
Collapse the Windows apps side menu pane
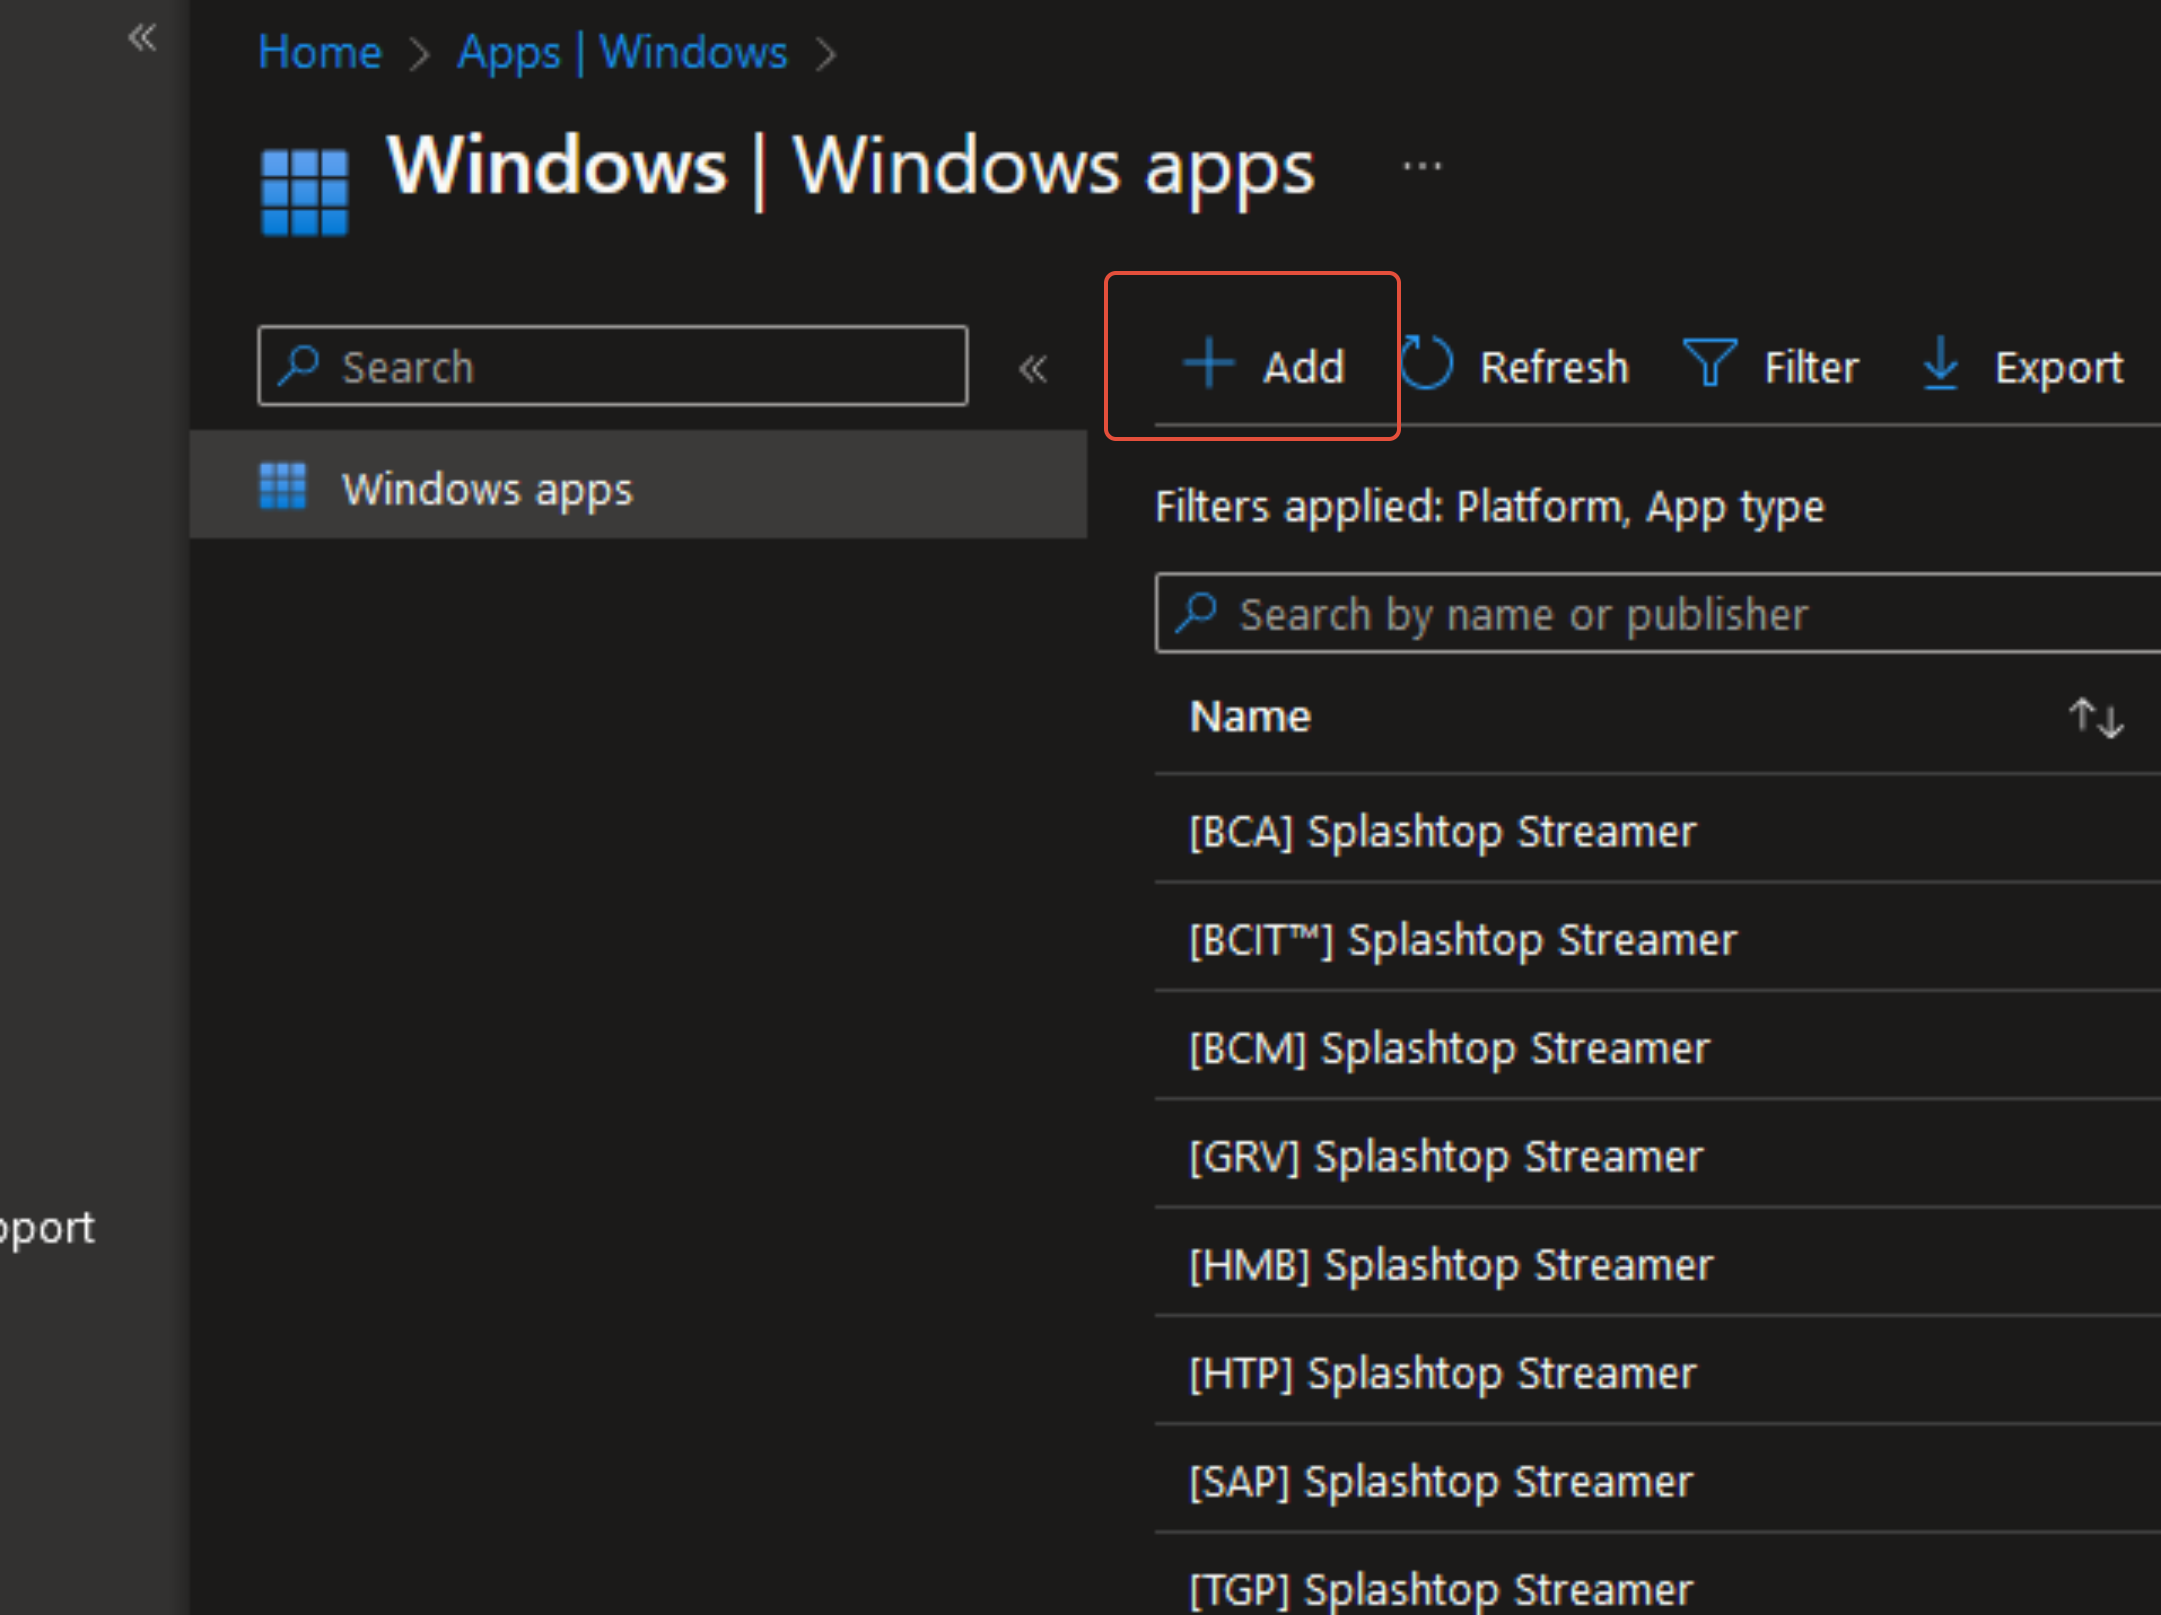pos(1033,368)
